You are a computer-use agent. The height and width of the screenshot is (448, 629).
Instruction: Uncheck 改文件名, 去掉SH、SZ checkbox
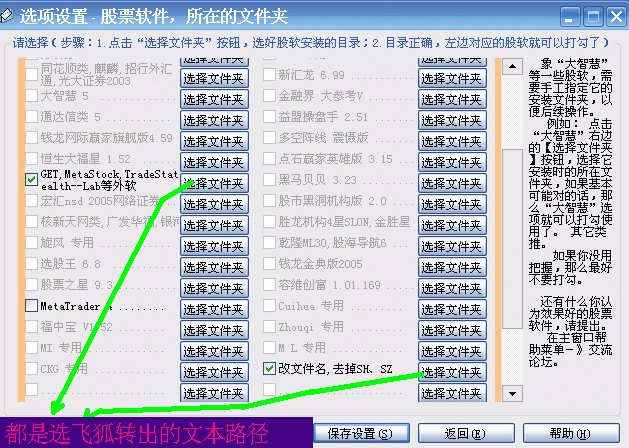click(x=269, y=368)
